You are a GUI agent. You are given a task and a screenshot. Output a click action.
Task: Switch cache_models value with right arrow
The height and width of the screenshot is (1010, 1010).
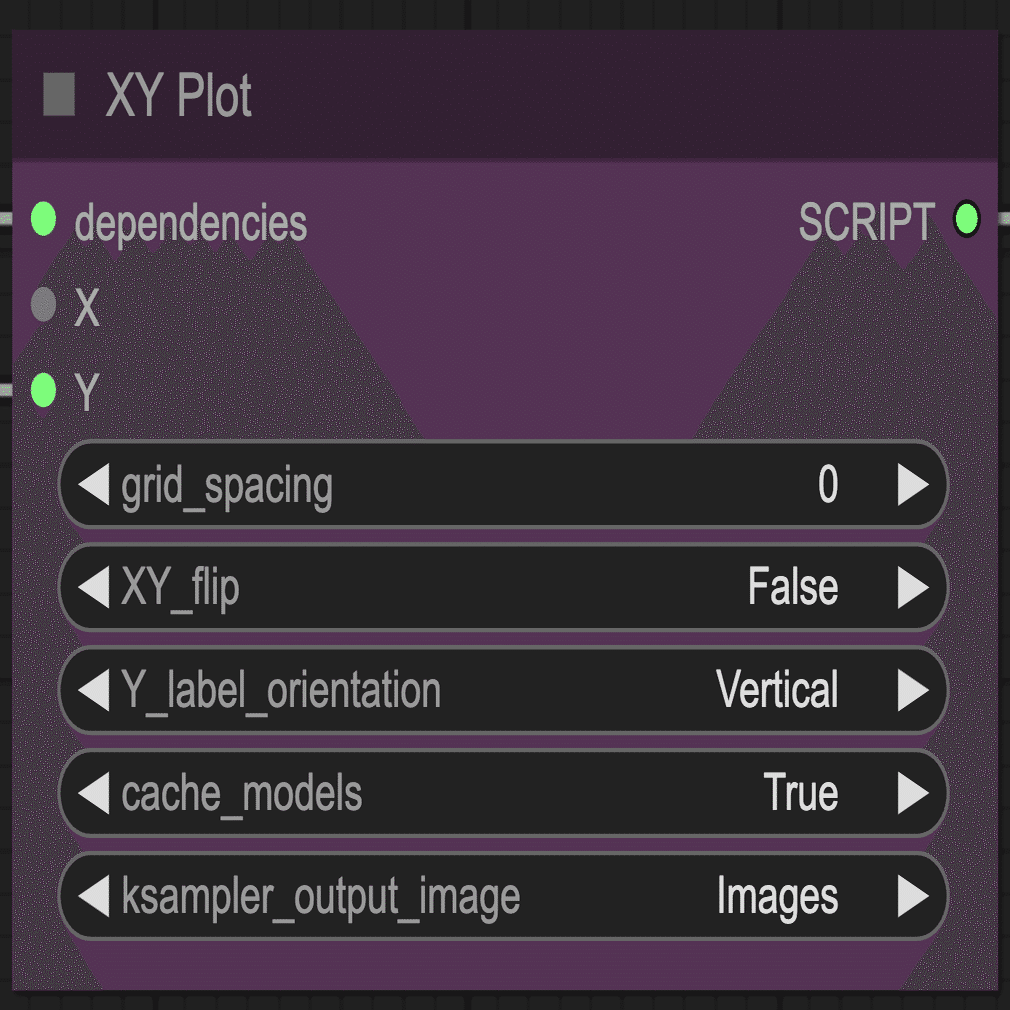(x=913, y=793)
